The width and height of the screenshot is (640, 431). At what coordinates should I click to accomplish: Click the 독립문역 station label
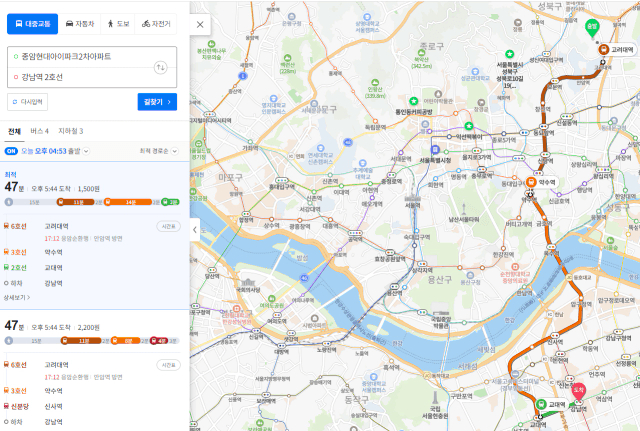point(375,127)
